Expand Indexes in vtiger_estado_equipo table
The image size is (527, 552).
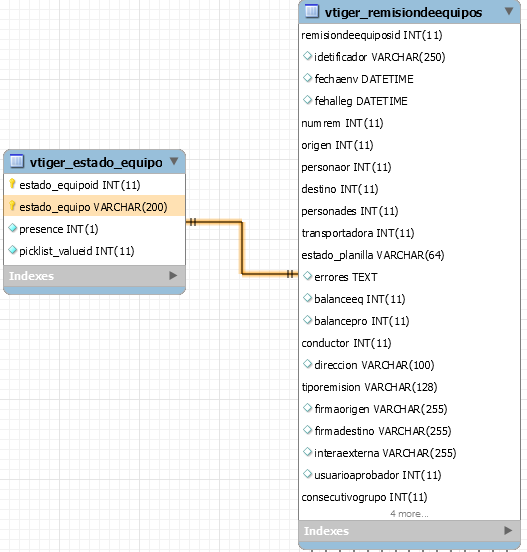click(173, 276)
